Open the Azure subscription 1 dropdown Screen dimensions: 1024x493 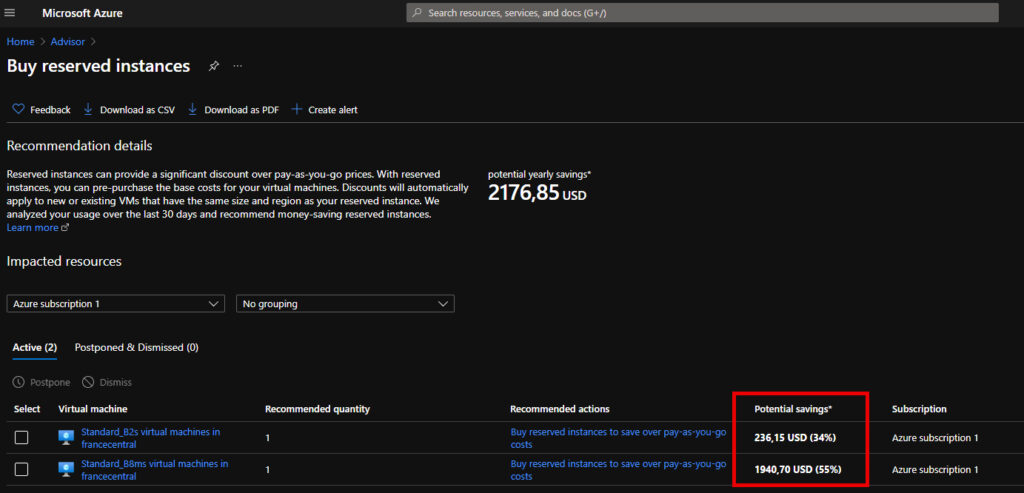tap(116, 304)
